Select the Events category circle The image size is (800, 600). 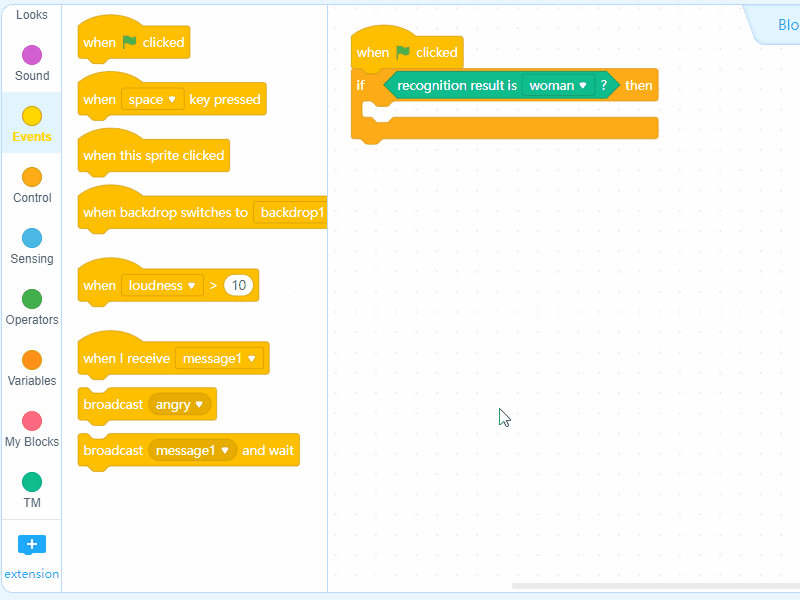(x=32, y=116)
